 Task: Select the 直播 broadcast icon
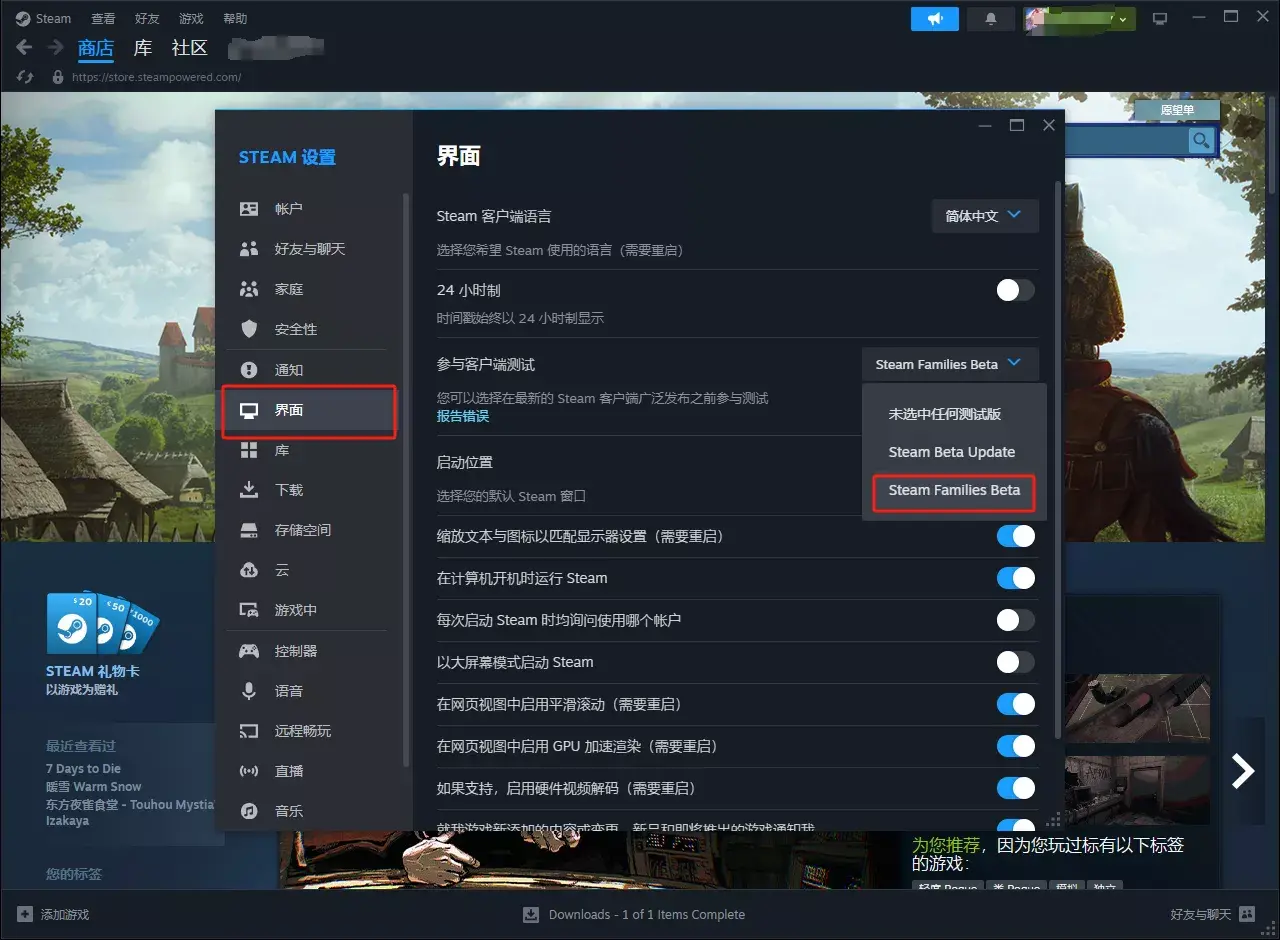pos(249,771)
